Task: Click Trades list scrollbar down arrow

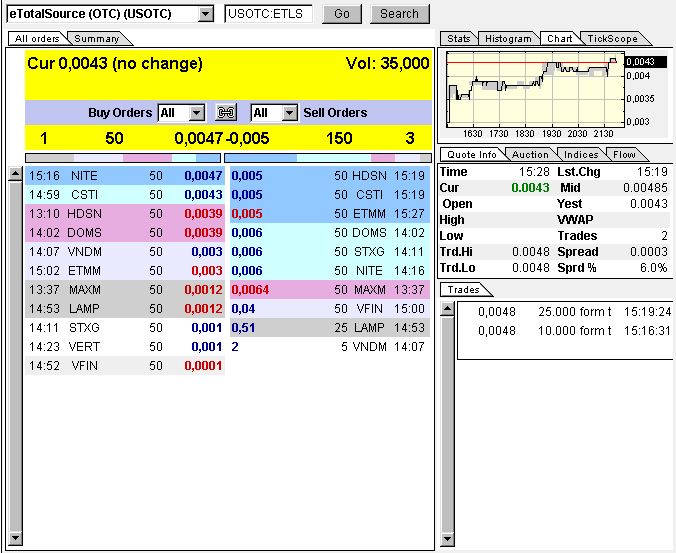Action: pos(448,539)
